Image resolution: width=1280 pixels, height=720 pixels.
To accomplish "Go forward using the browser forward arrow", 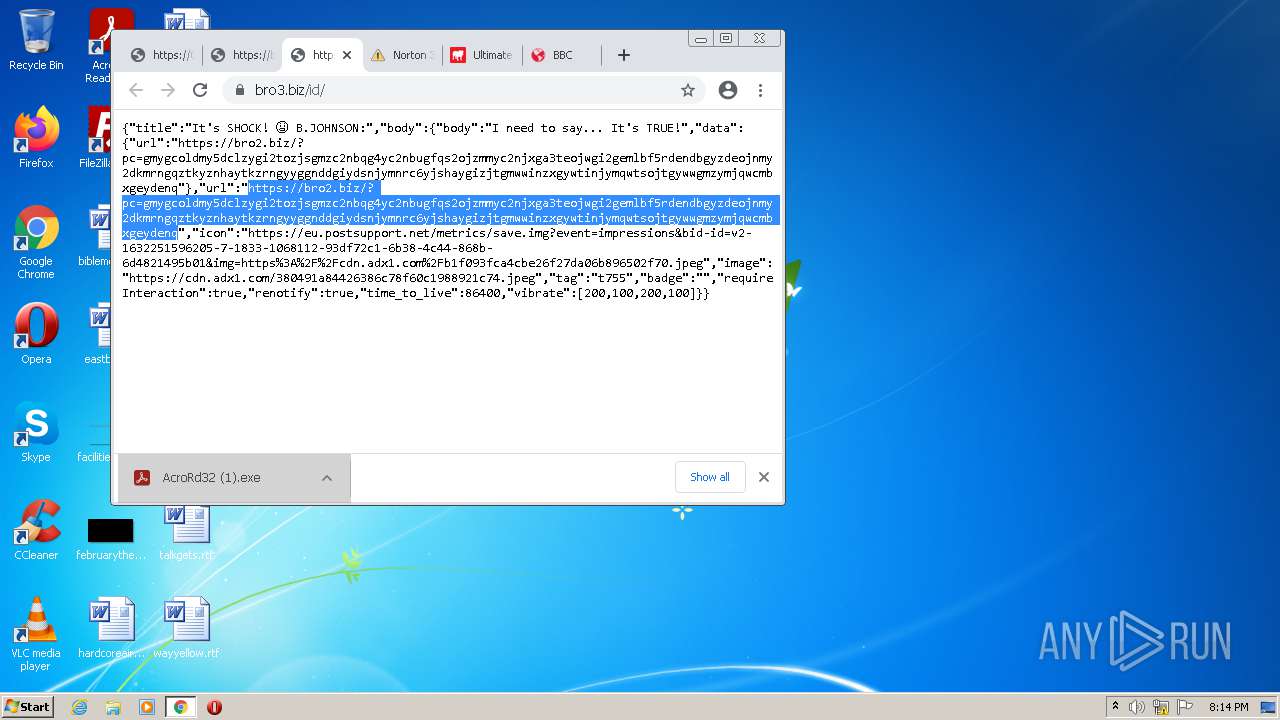I will coord(168,90).
